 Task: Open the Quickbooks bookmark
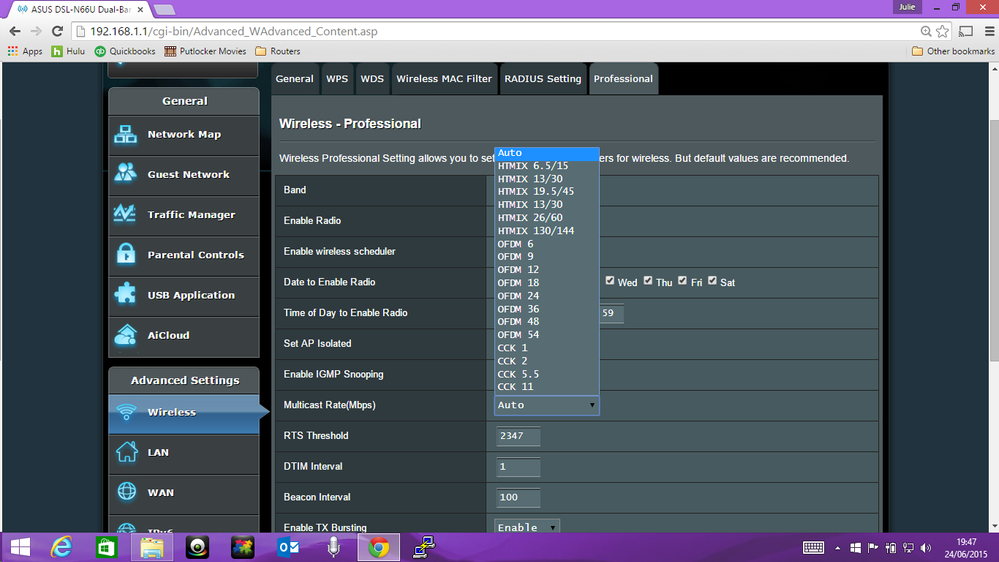[125, 51]
